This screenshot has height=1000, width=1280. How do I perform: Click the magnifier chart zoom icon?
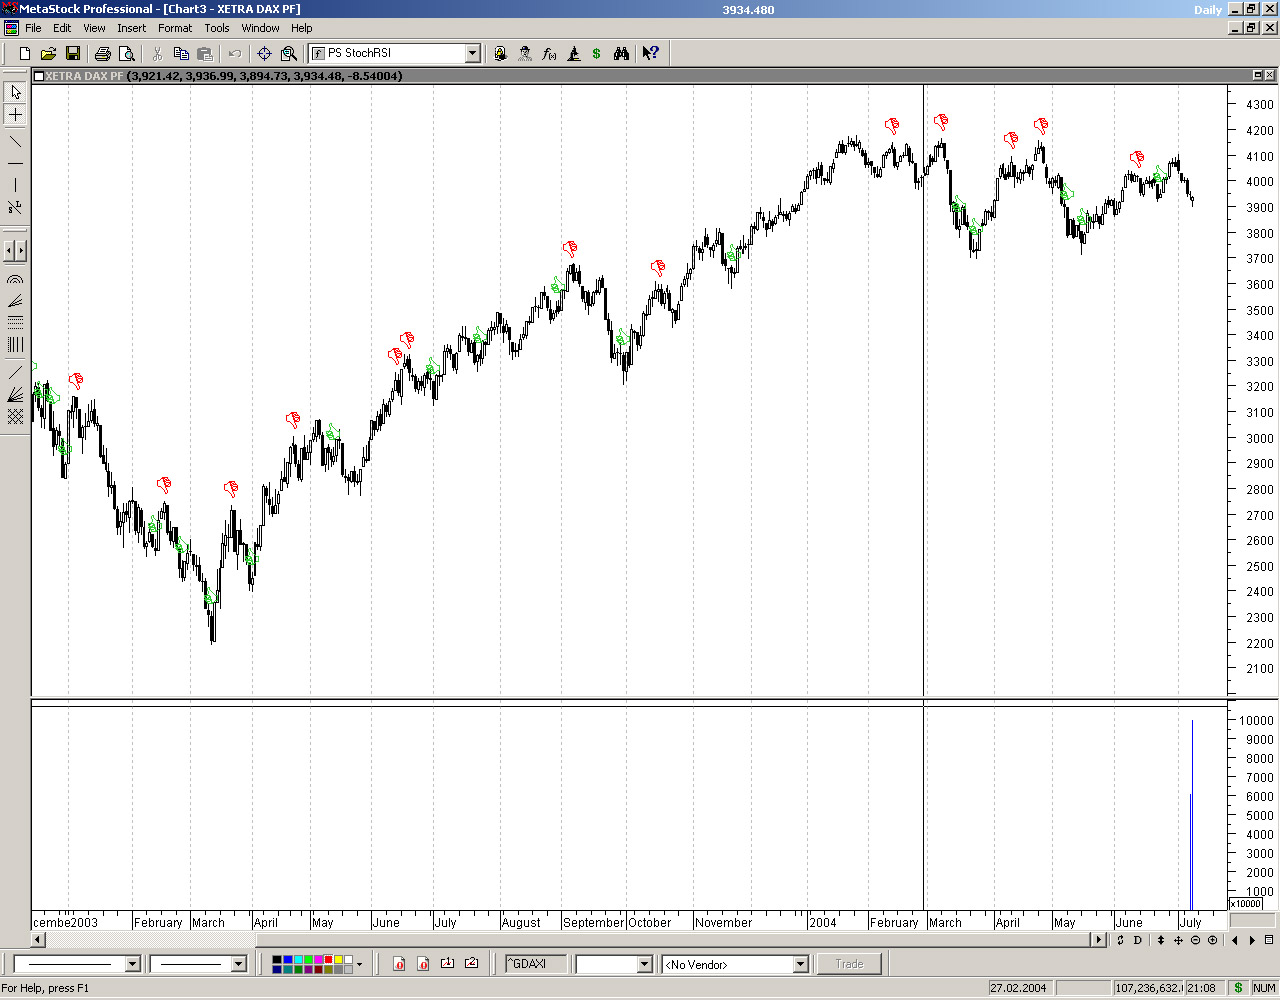(289, 53)
